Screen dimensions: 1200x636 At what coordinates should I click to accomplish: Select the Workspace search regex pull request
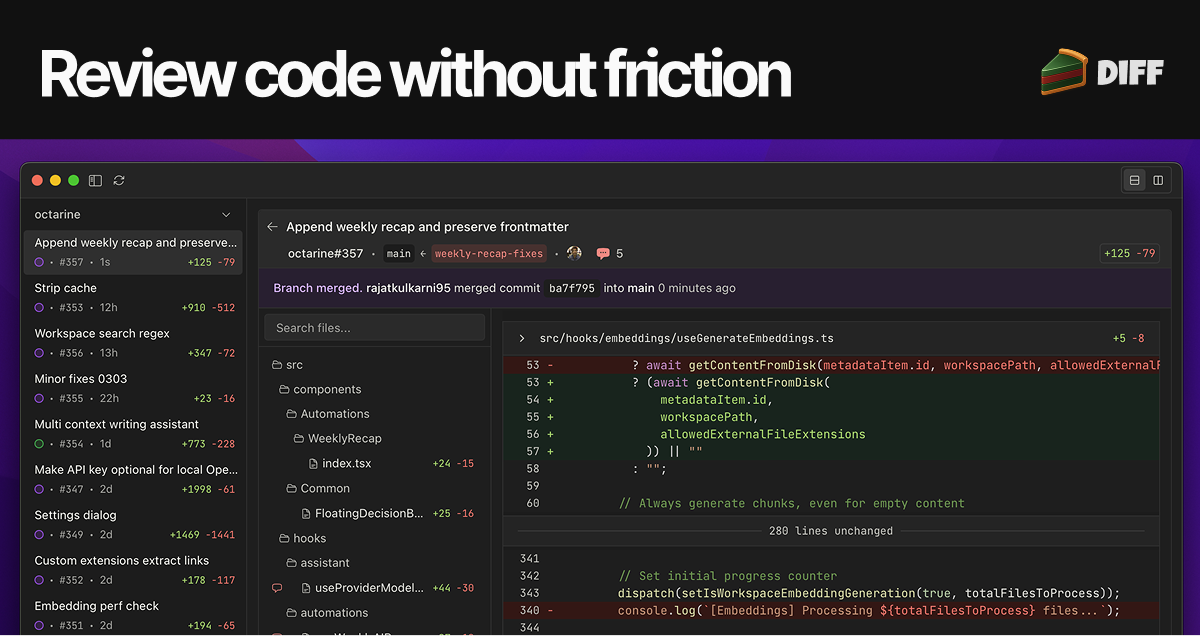(132, 343)
